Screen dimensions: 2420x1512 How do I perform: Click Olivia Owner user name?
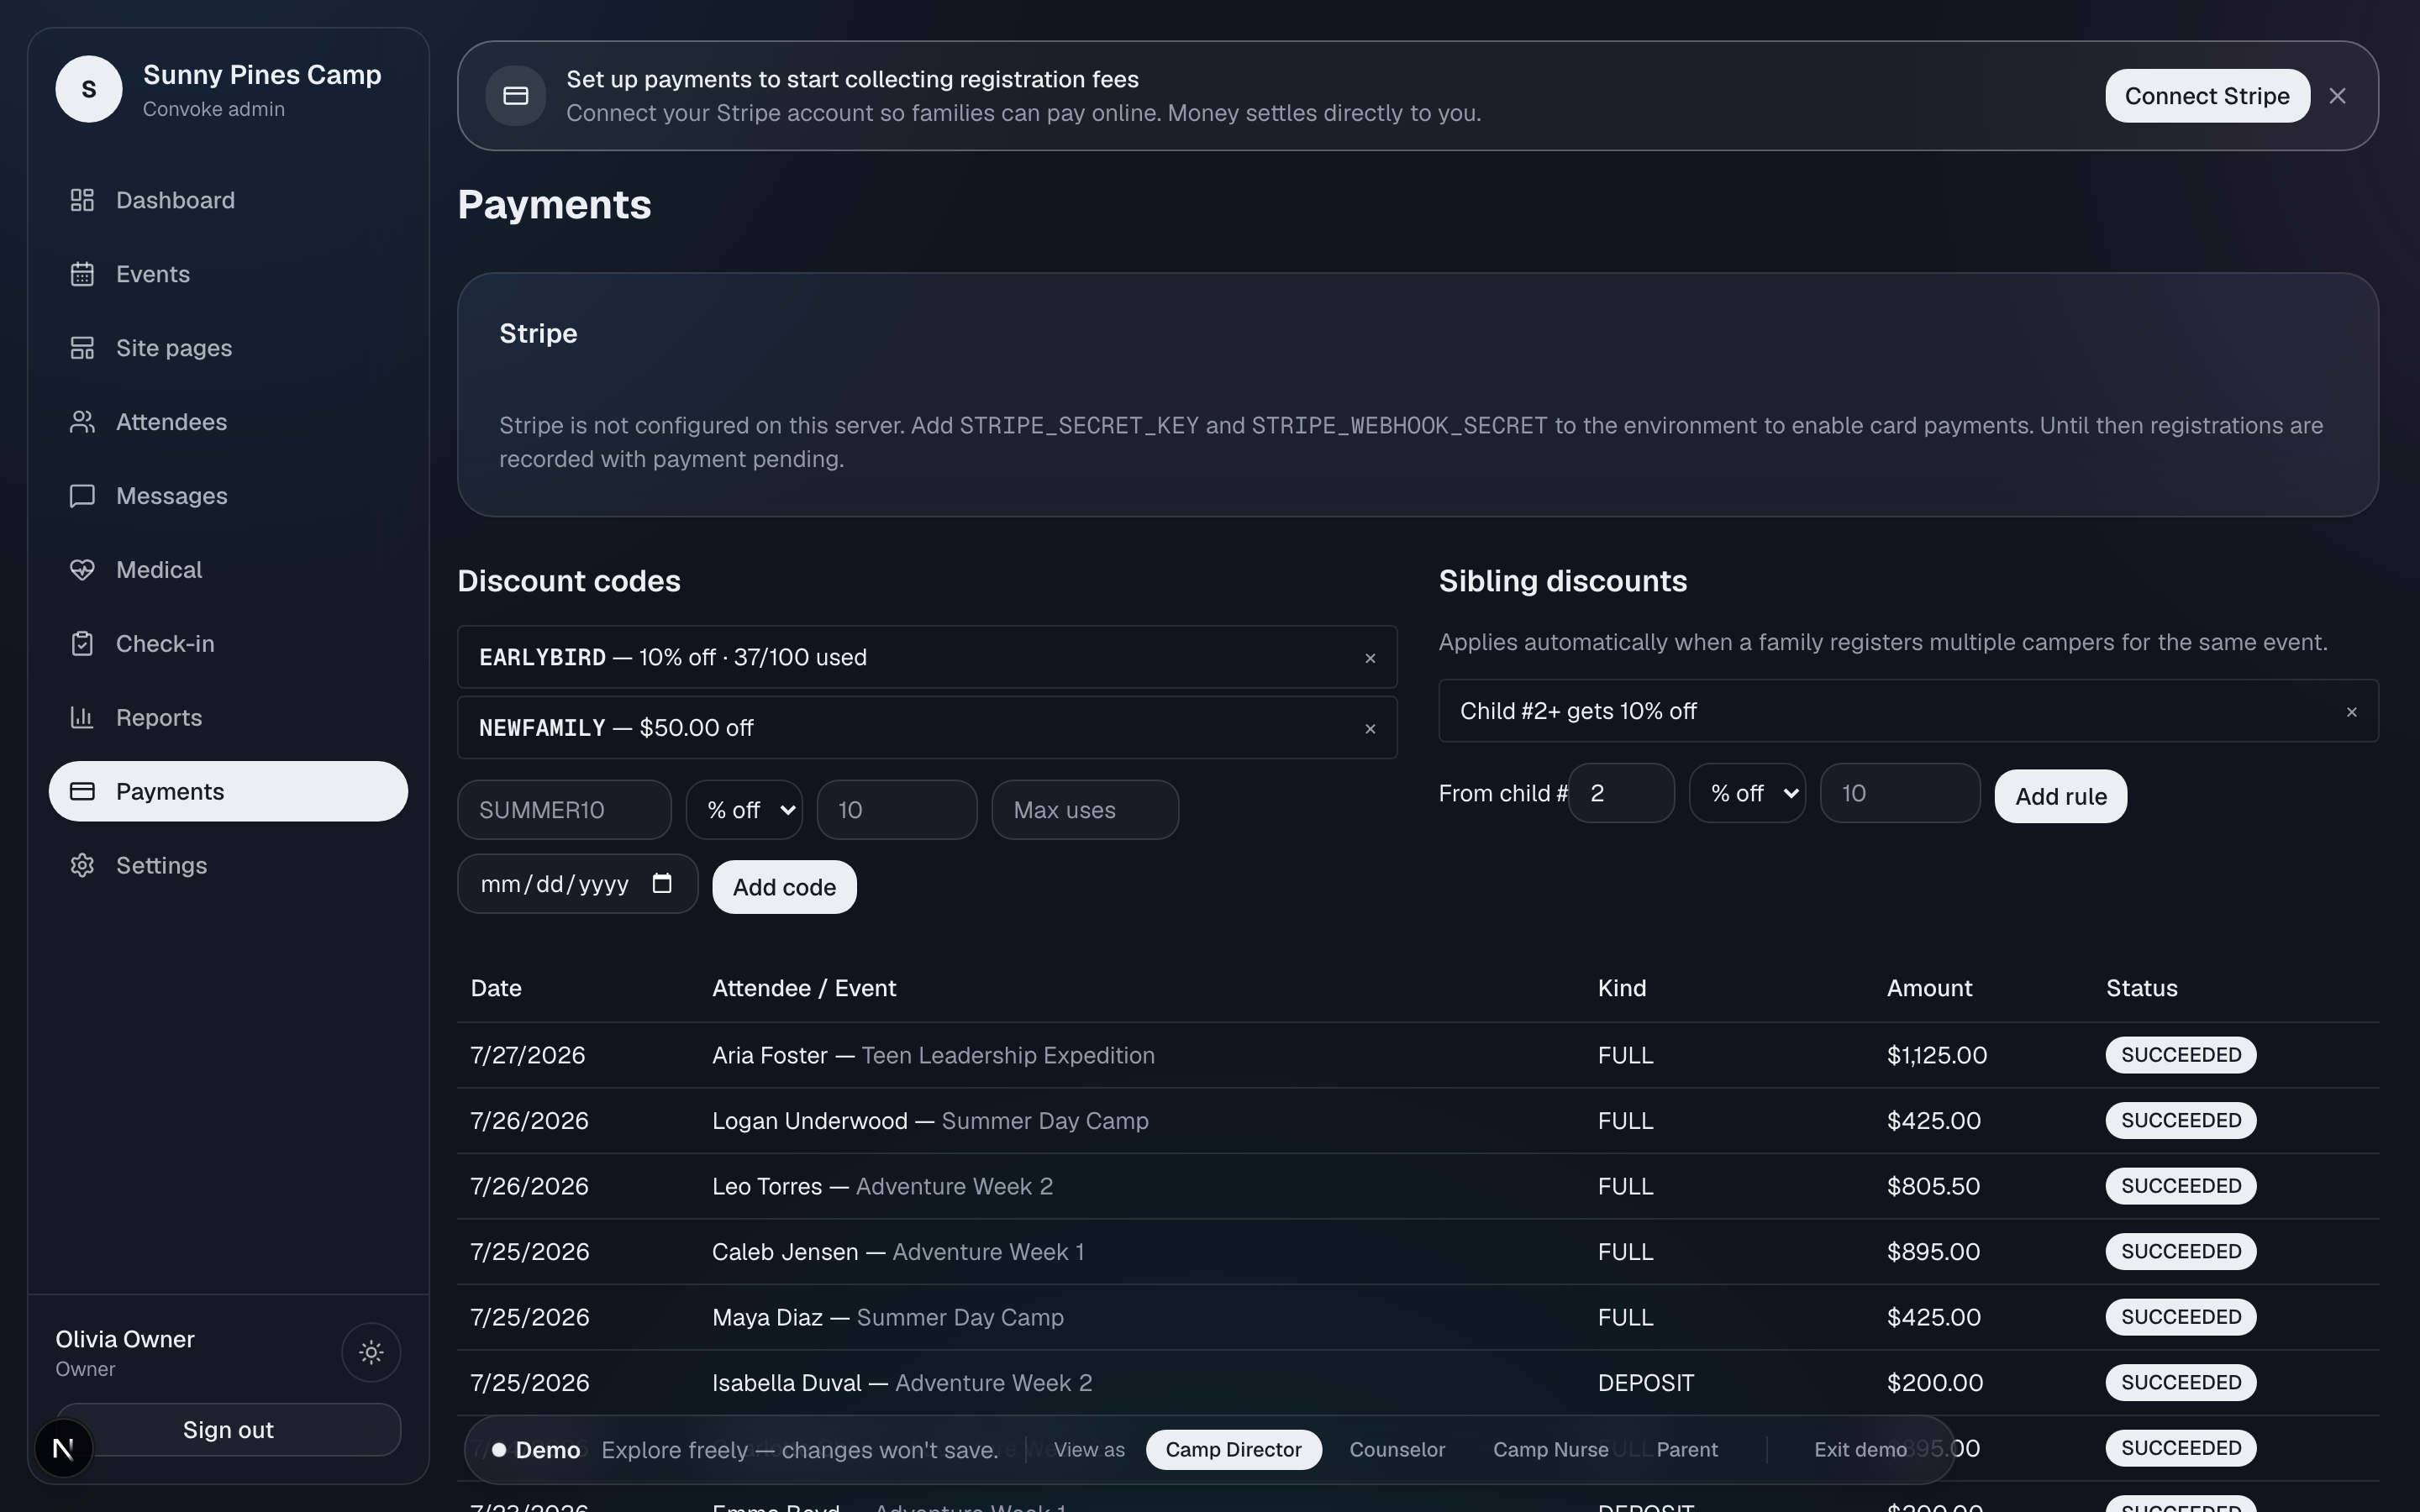click(x=125, y=1340)
